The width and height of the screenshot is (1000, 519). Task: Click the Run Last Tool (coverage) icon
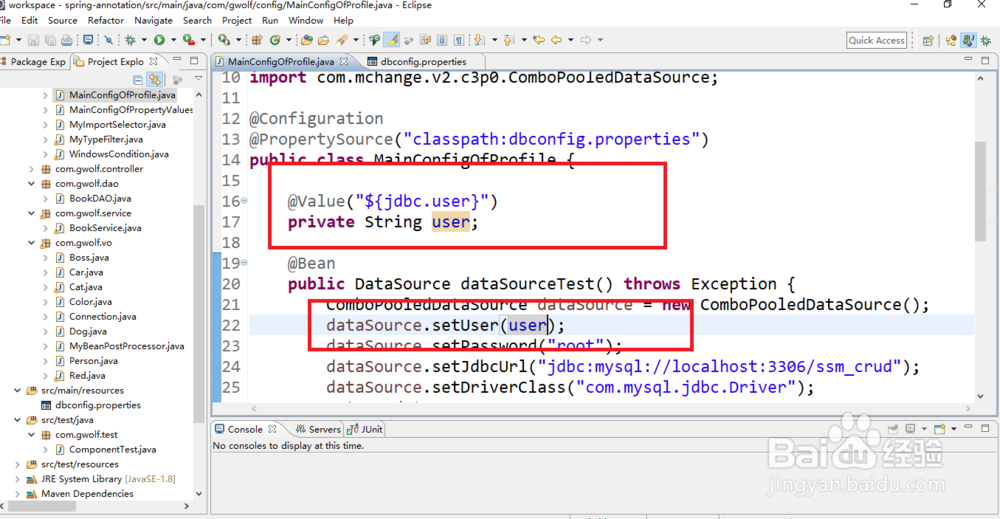189,40
